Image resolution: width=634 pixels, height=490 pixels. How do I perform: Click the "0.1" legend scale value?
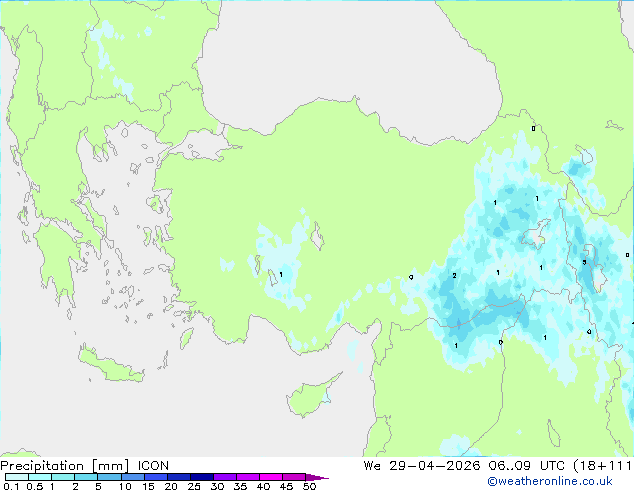coord(11,486)
